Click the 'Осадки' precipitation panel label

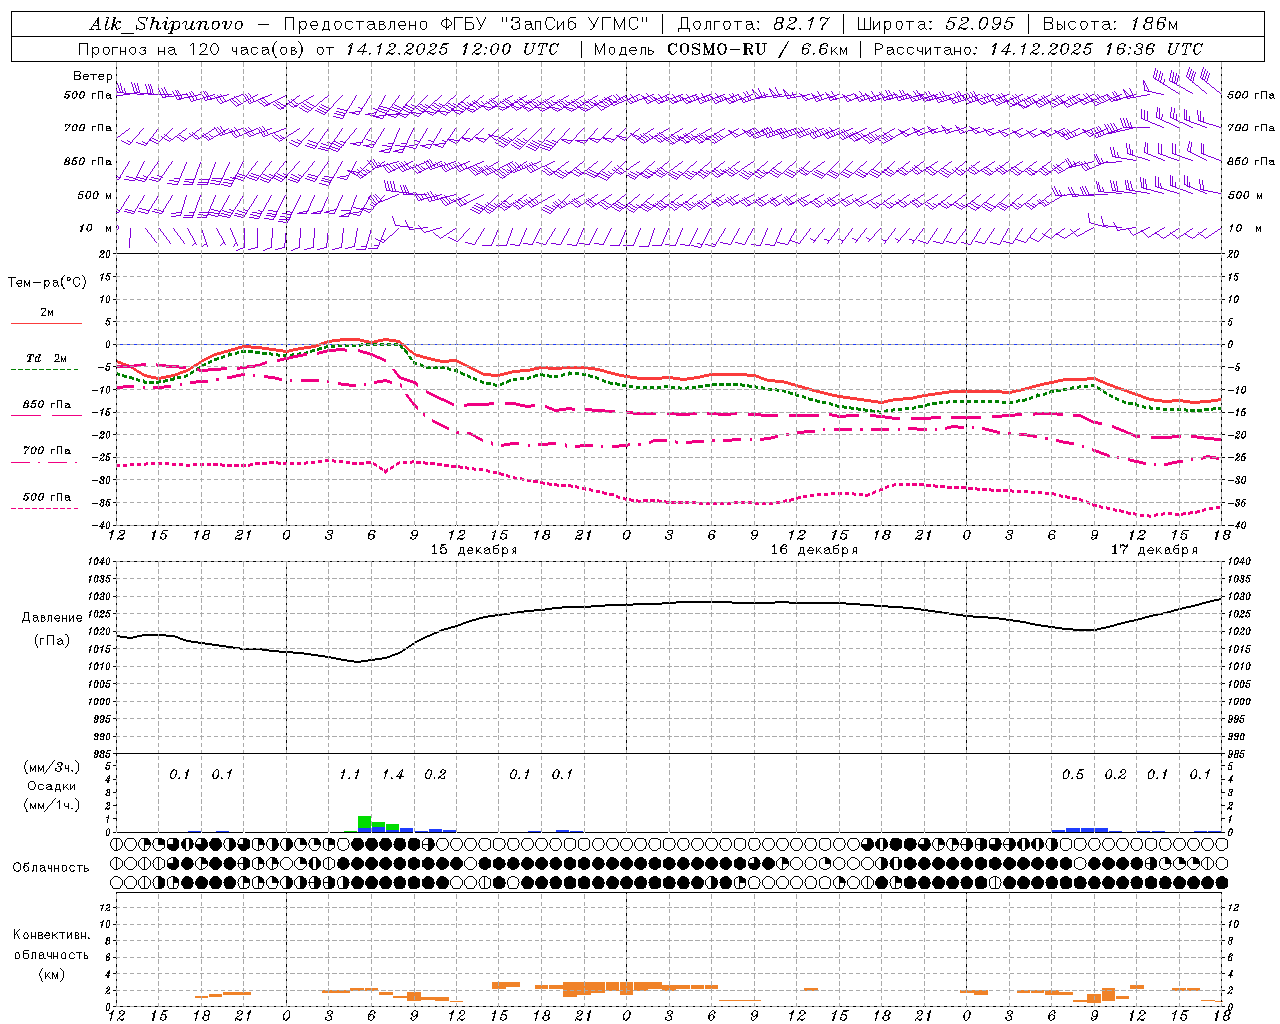tap(52, 786)
